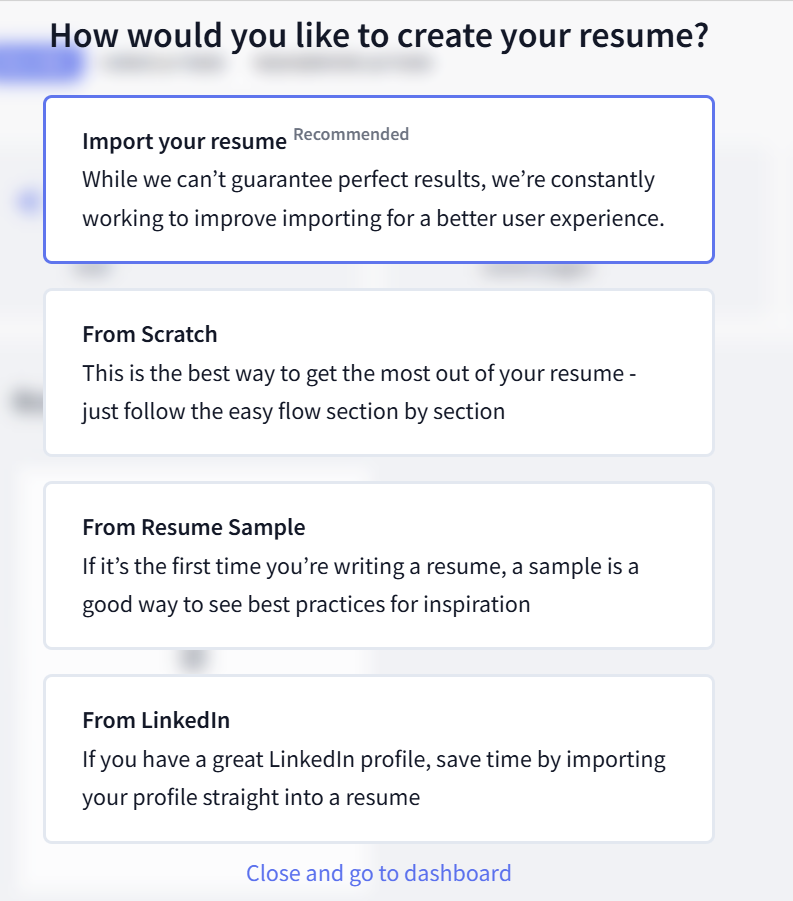Click "While we can't guarantee perfect results" line
This screenshot has width=793, height=901.
[368, 180]
